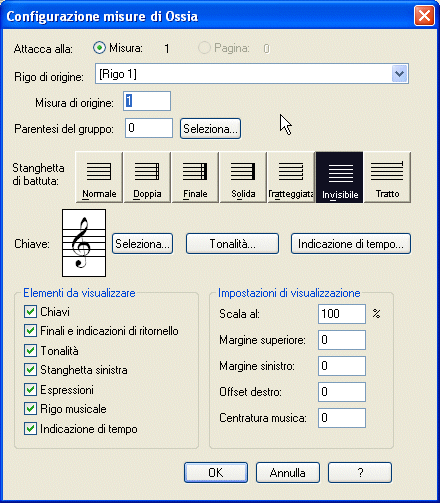Select the Normale barline style
The image size is (440, 503).
pos(99,177)
